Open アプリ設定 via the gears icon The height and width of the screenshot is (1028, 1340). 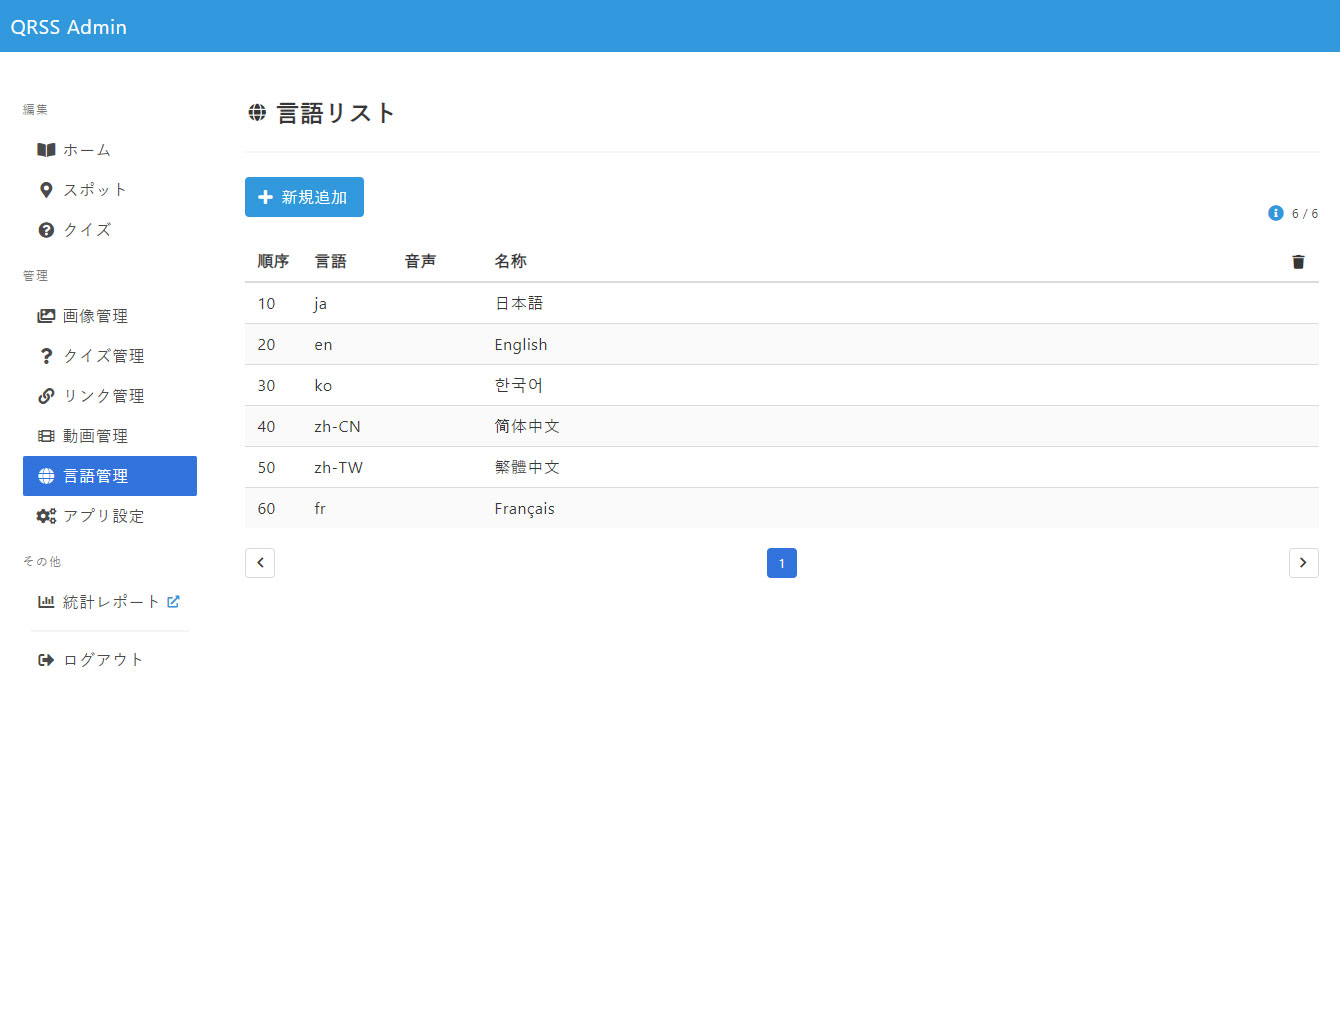tap(46, 516)
